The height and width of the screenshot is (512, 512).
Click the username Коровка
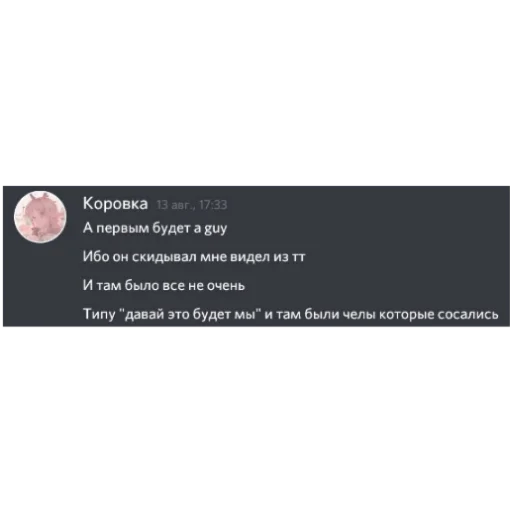point(115,203)
